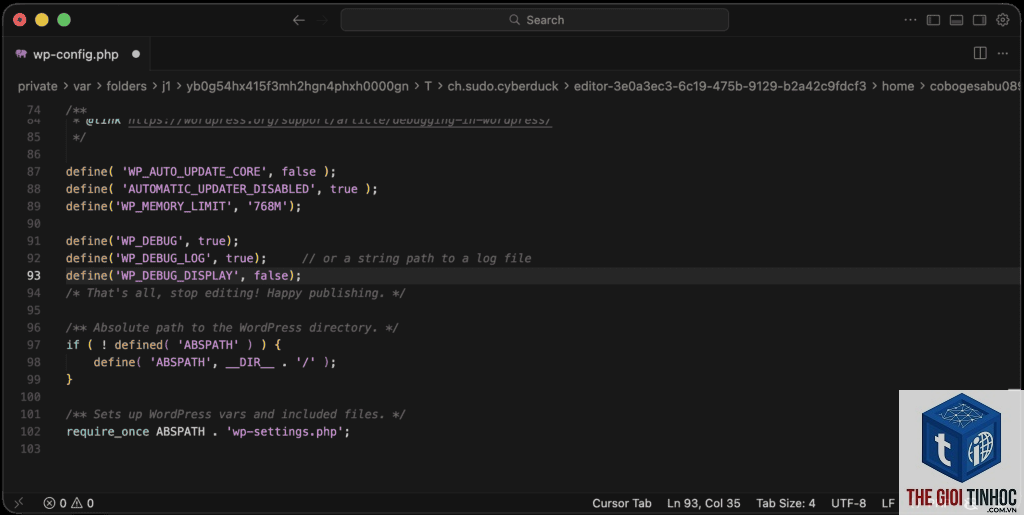Select the wp-config.php tab
This screenshot has height=515, width=1024.
[76, 54]
